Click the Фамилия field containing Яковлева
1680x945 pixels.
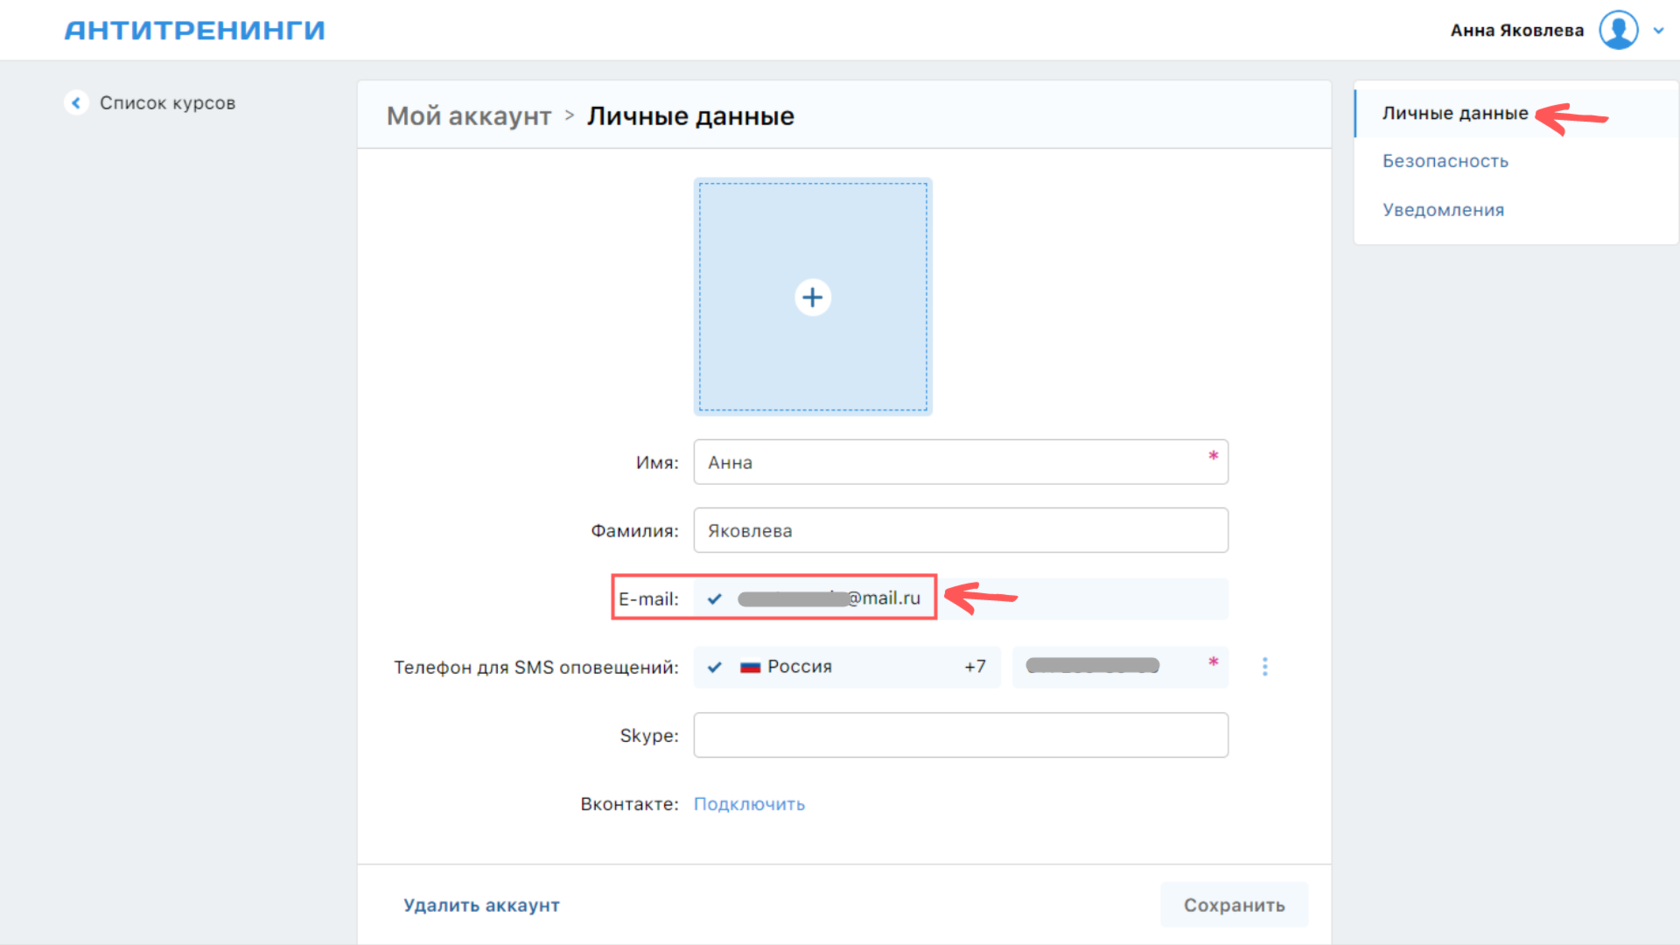click(x=960, y=530)
